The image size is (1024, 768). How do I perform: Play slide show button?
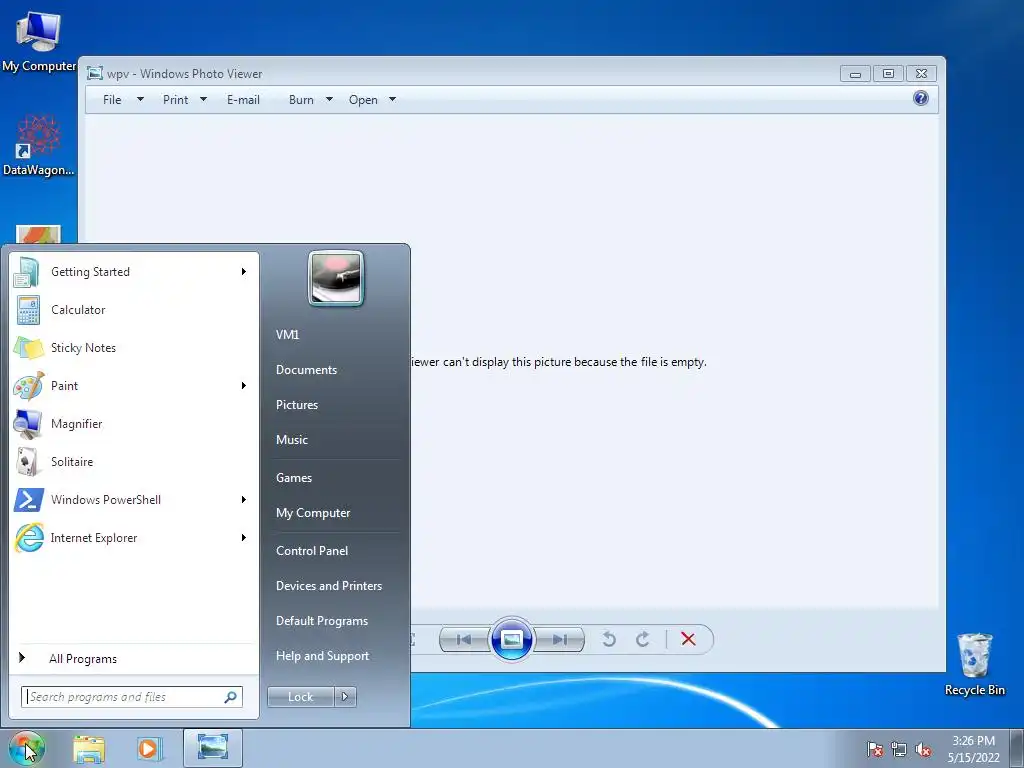click(x=511, y=639)
